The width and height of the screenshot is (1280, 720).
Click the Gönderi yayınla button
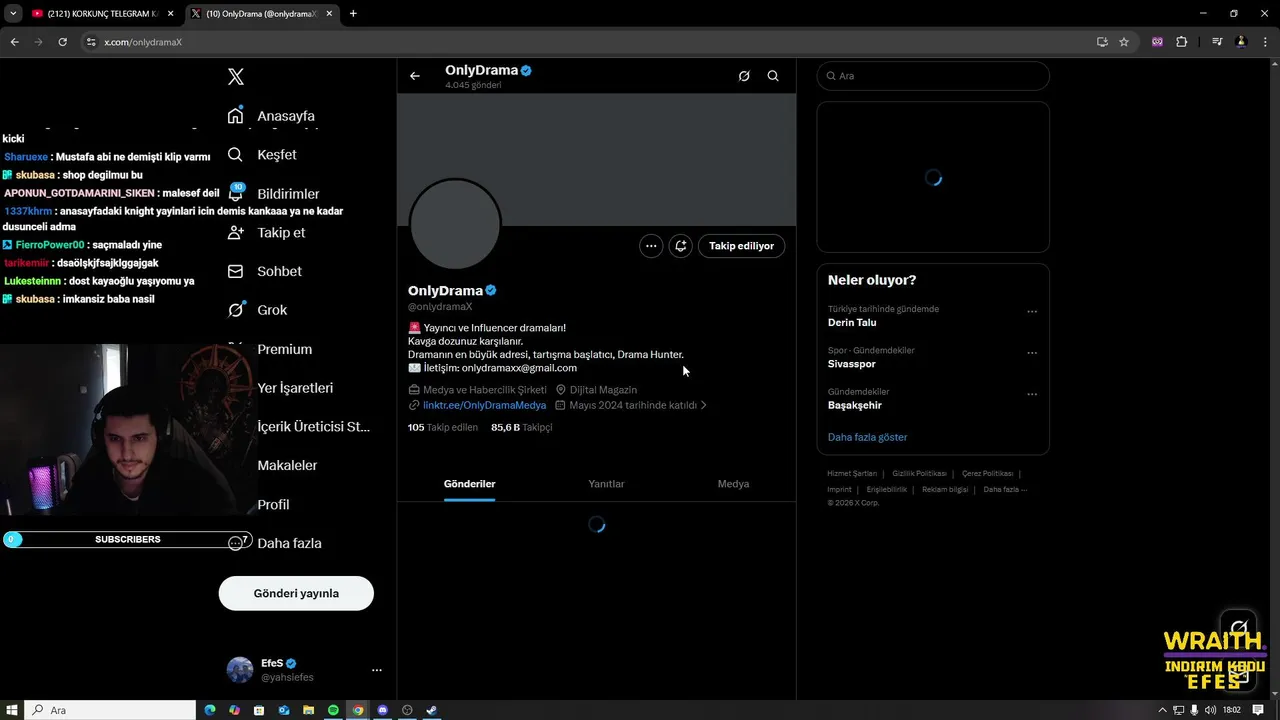point(296,593)
